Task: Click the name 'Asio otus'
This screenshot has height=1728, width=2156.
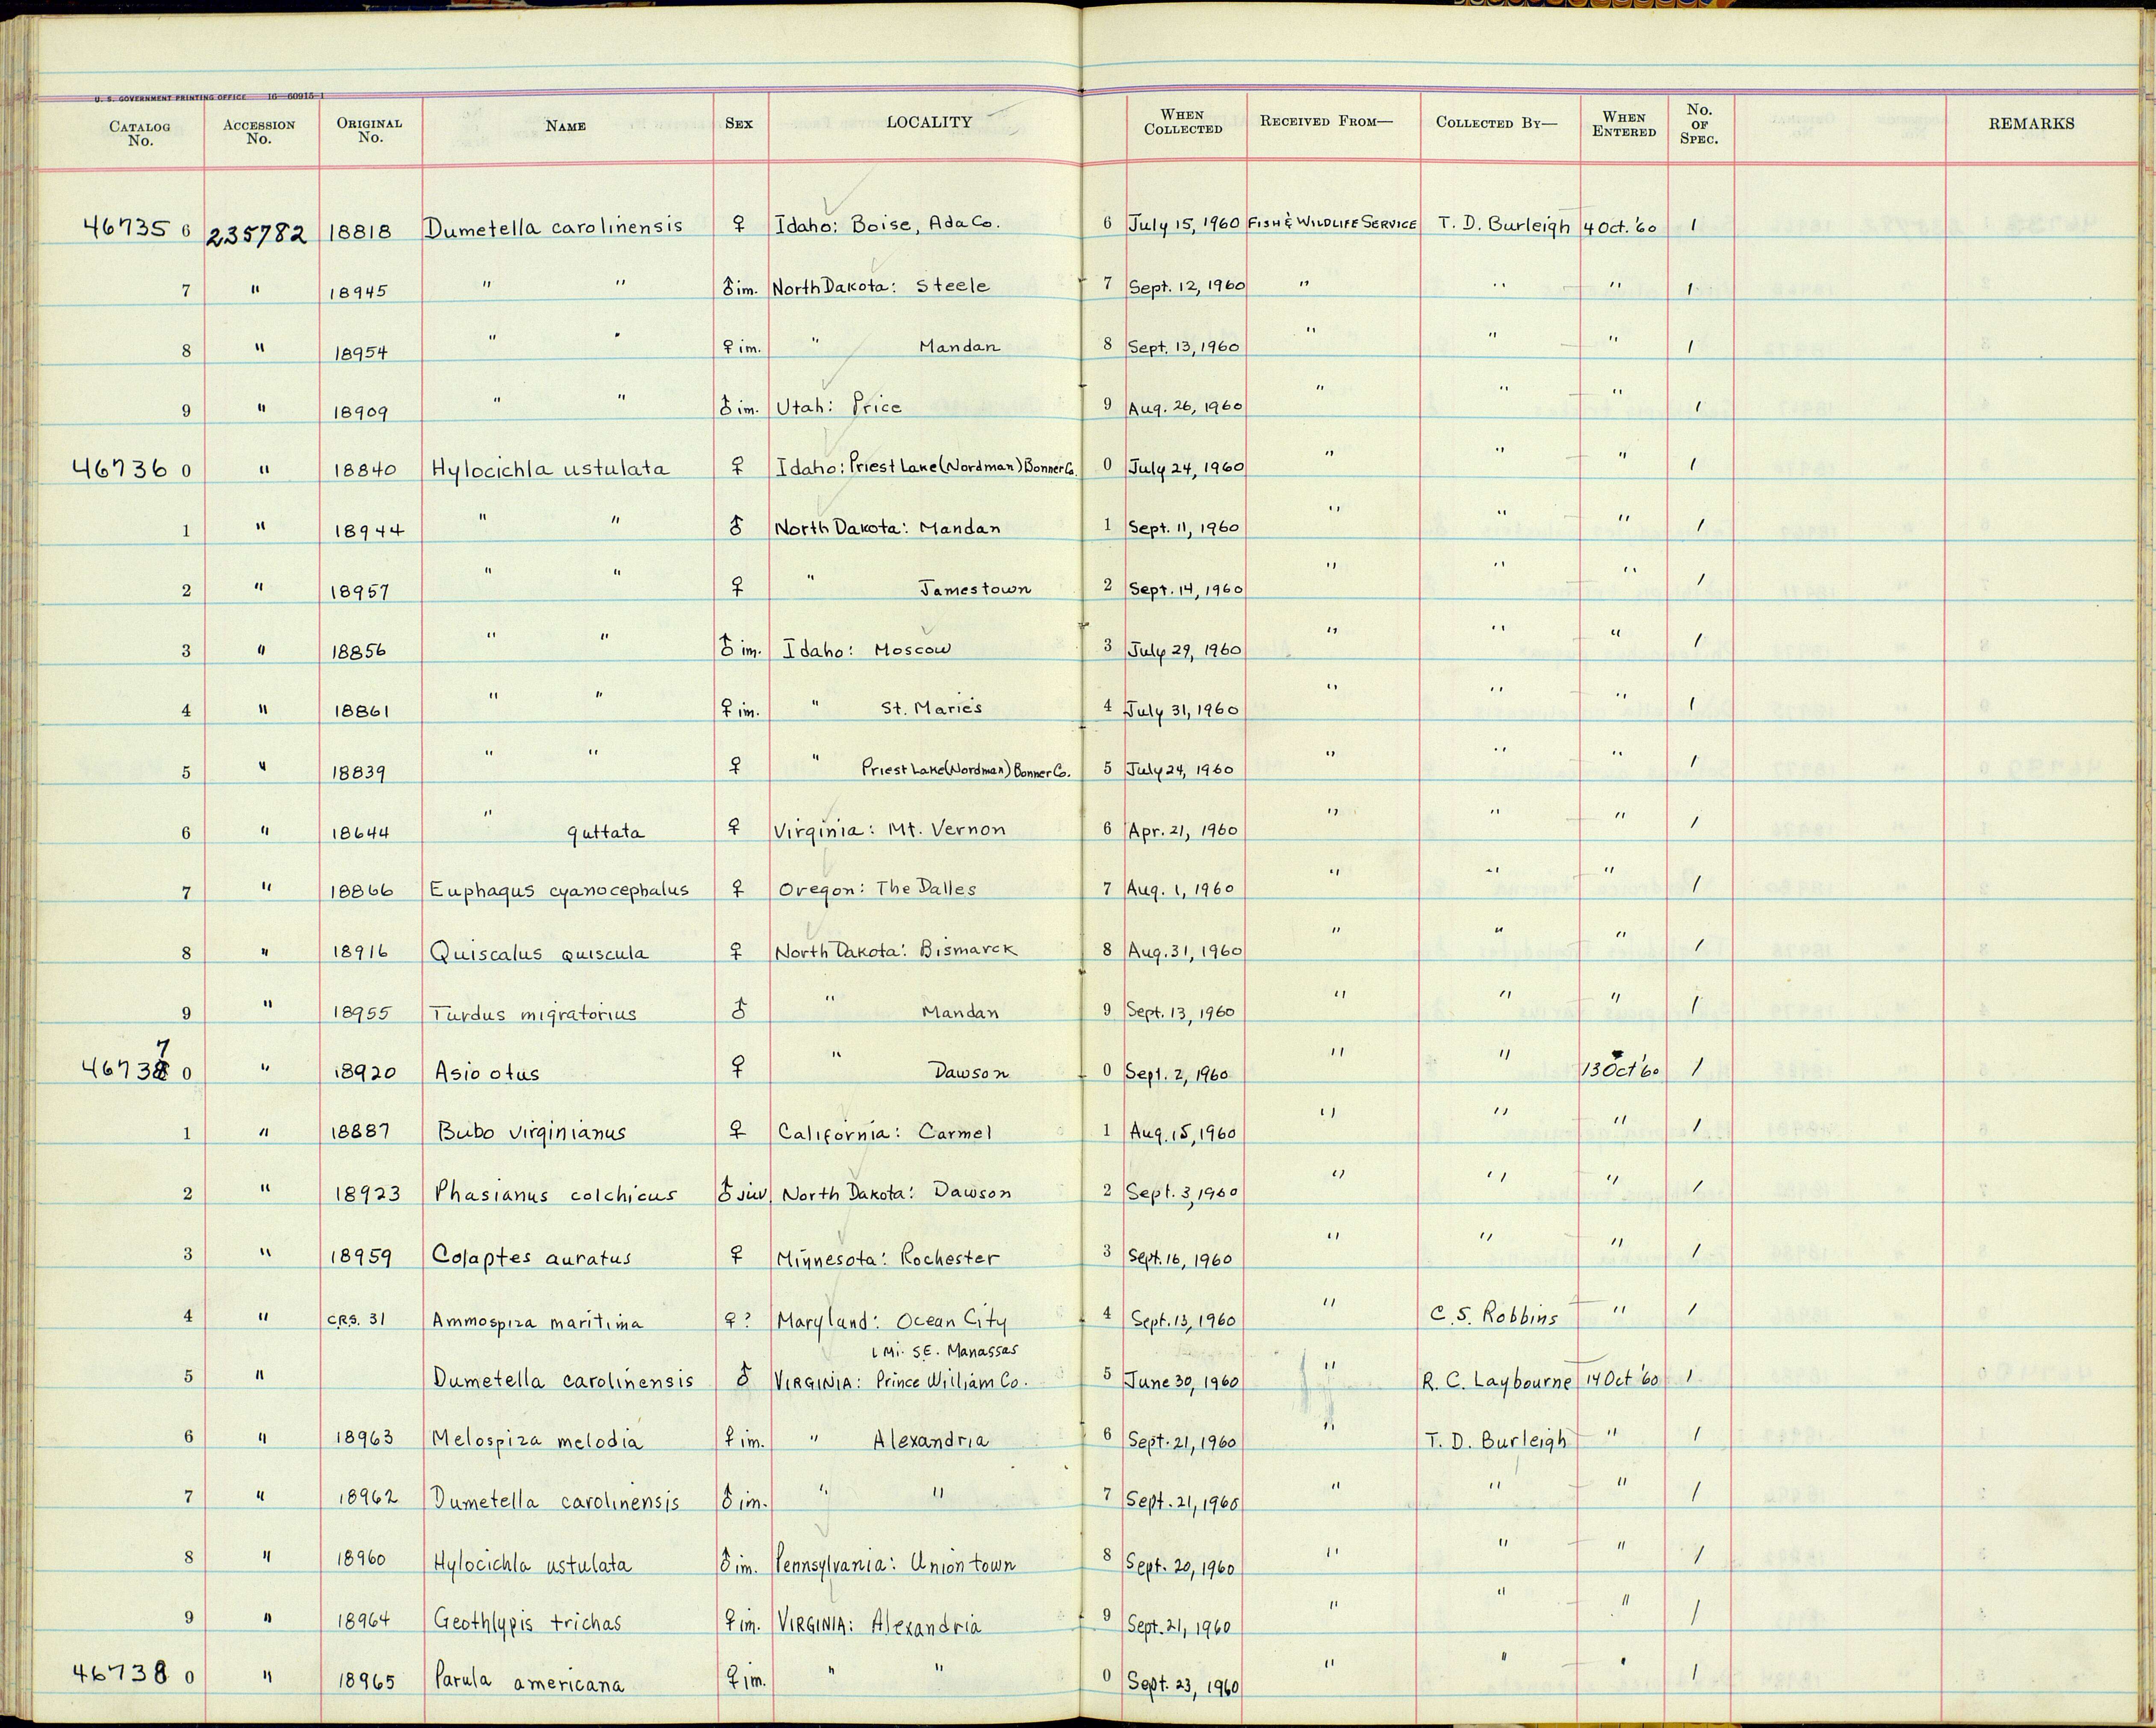Action: tap(487, 1072)
